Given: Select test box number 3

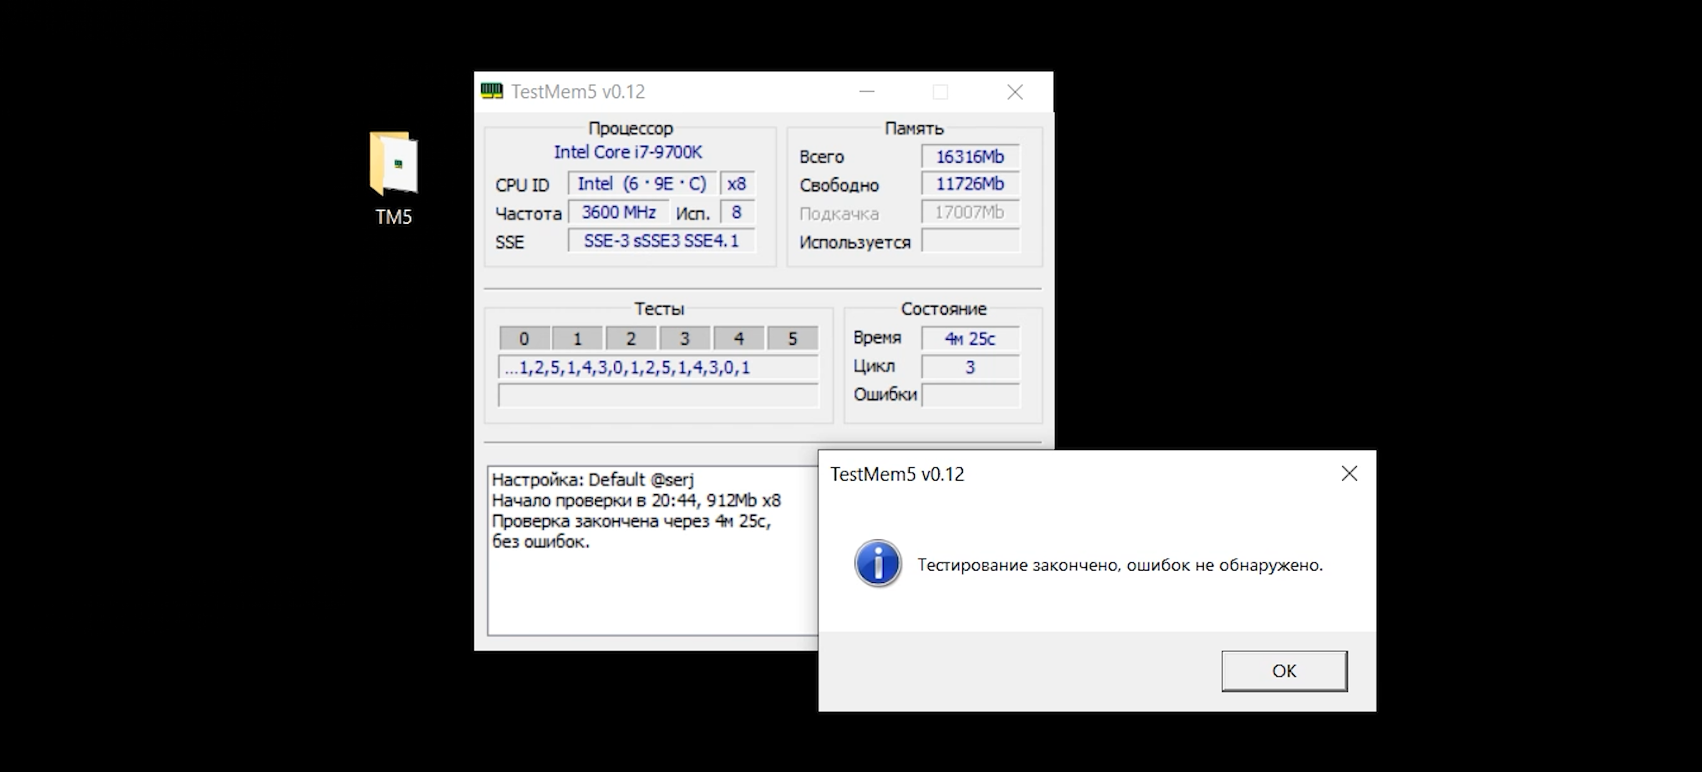Looking at the screenshot, I should coord(685,338).
